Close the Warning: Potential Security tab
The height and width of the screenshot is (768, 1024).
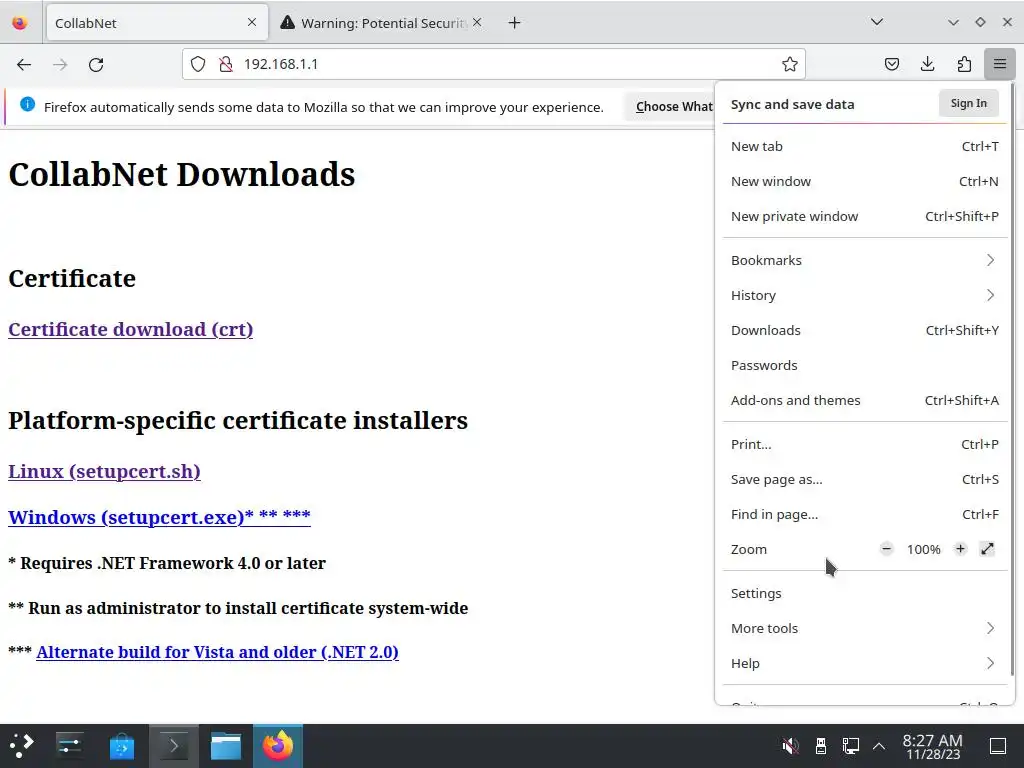click(477, 22)
